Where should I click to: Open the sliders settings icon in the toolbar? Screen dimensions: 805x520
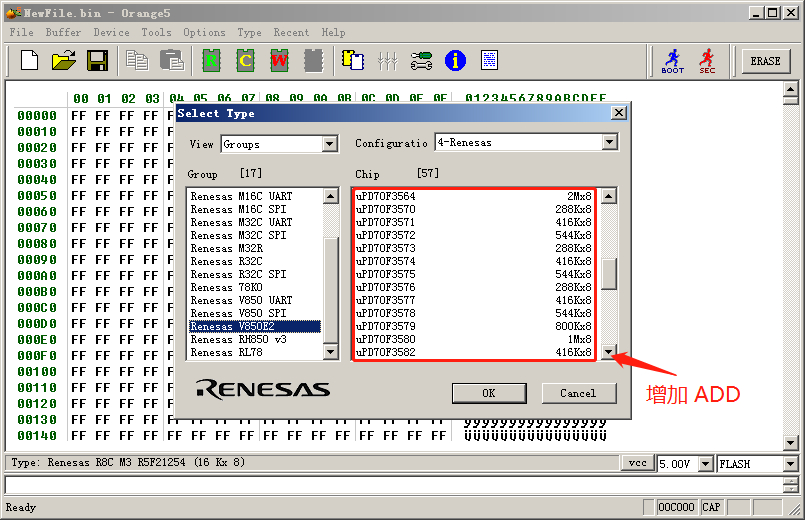[x=388, y=61]
